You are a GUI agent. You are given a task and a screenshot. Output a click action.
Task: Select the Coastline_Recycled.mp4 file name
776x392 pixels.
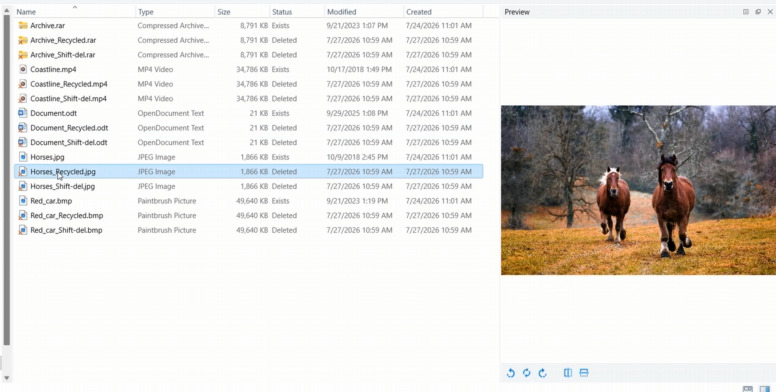click(x=69, y=84)
